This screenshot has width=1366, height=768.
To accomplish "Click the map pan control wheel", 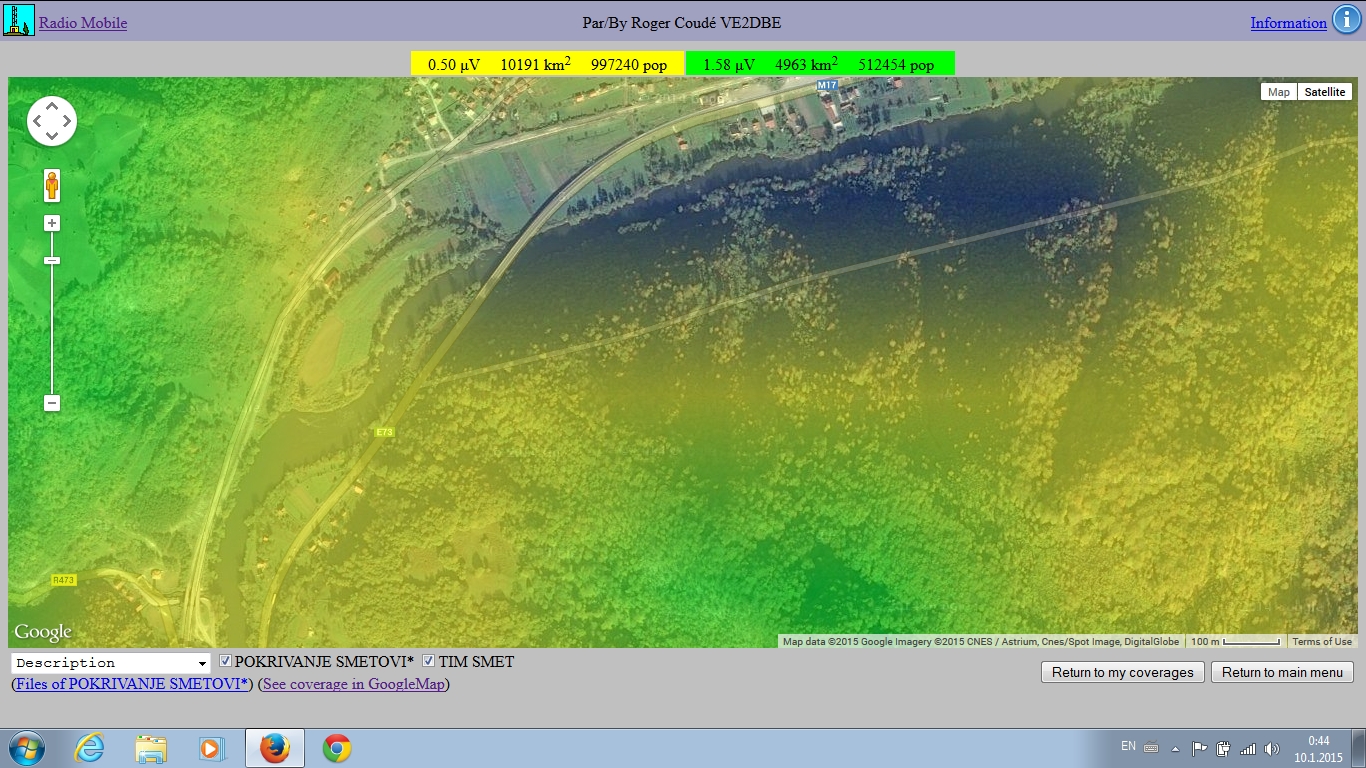I will [52, 122].
